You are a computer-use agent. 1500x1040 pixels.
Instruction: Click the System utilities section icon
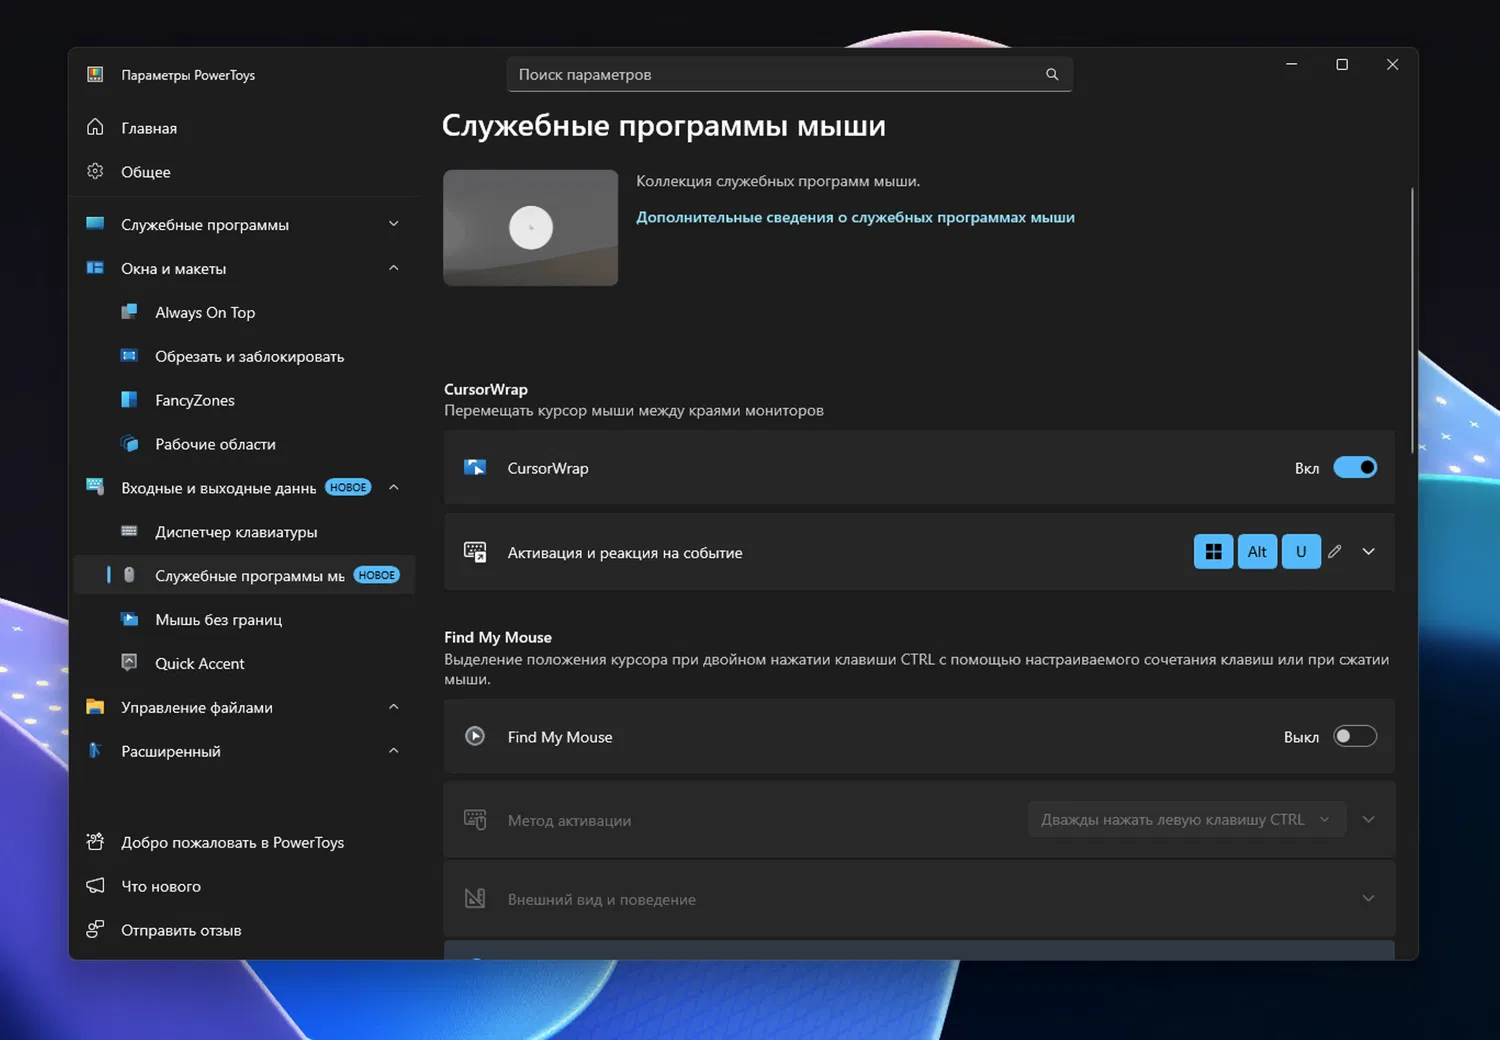coord(95,224)
